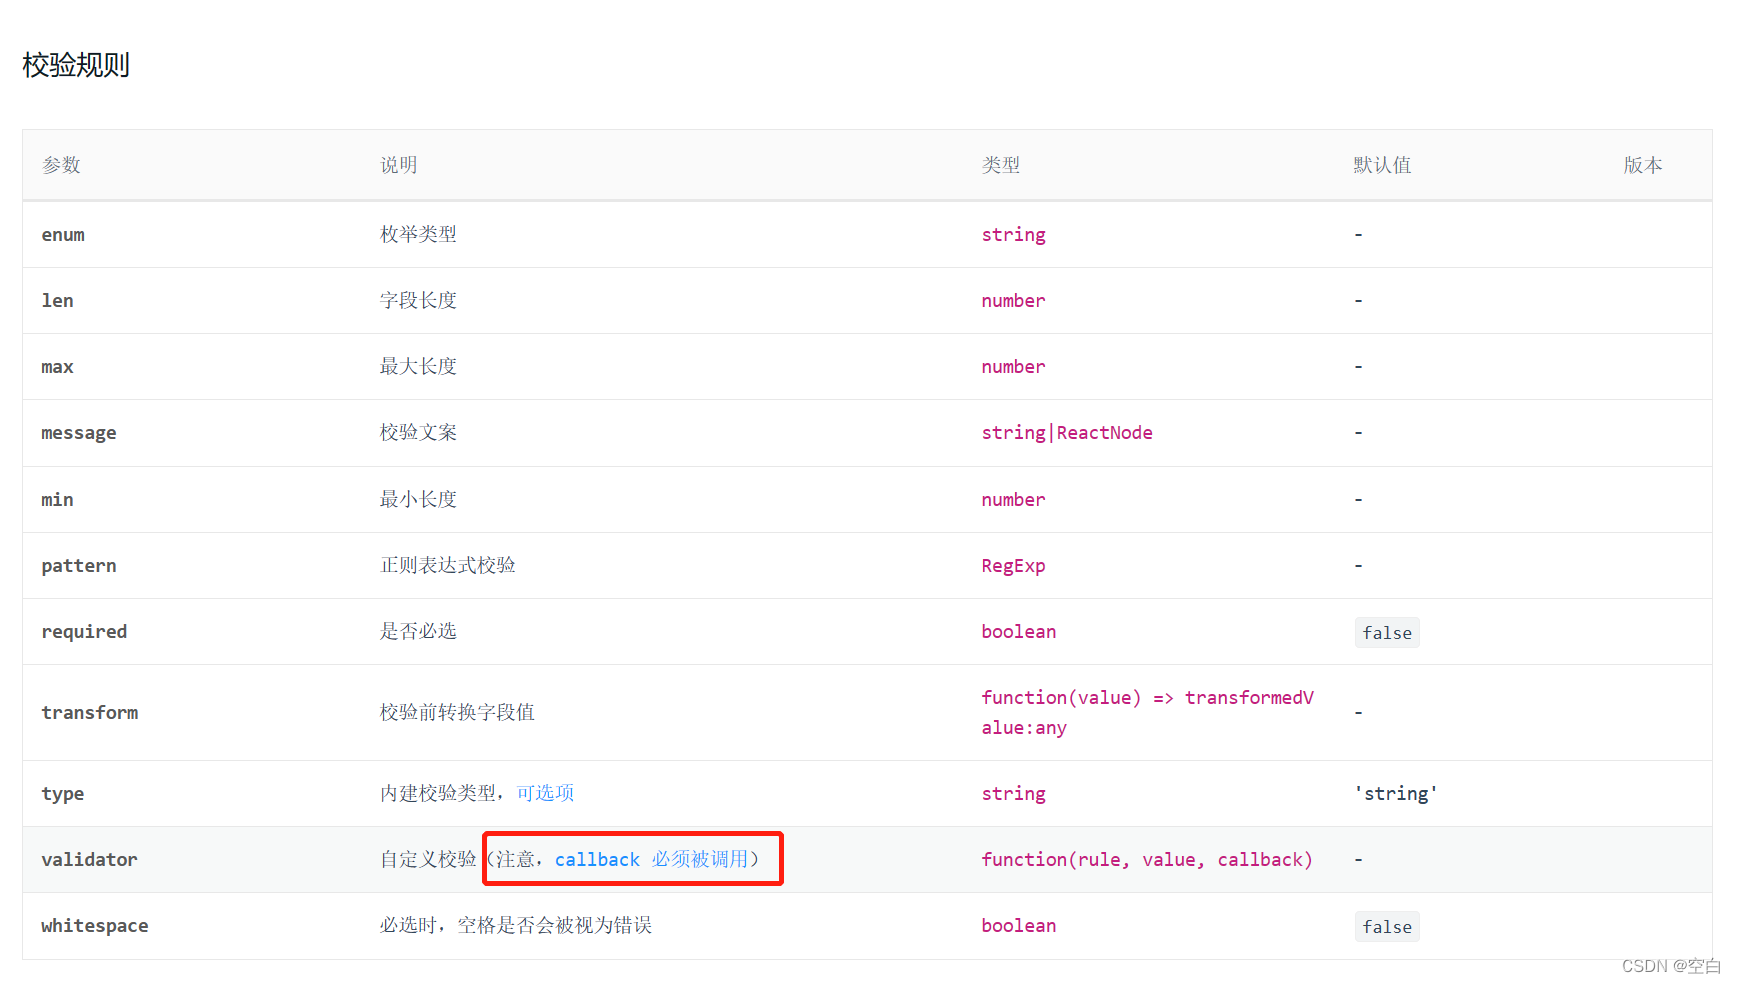Click the number type in len row
Image resolution: width=1756 pixels, height=983 pixels.
(x=1013, y=301)
